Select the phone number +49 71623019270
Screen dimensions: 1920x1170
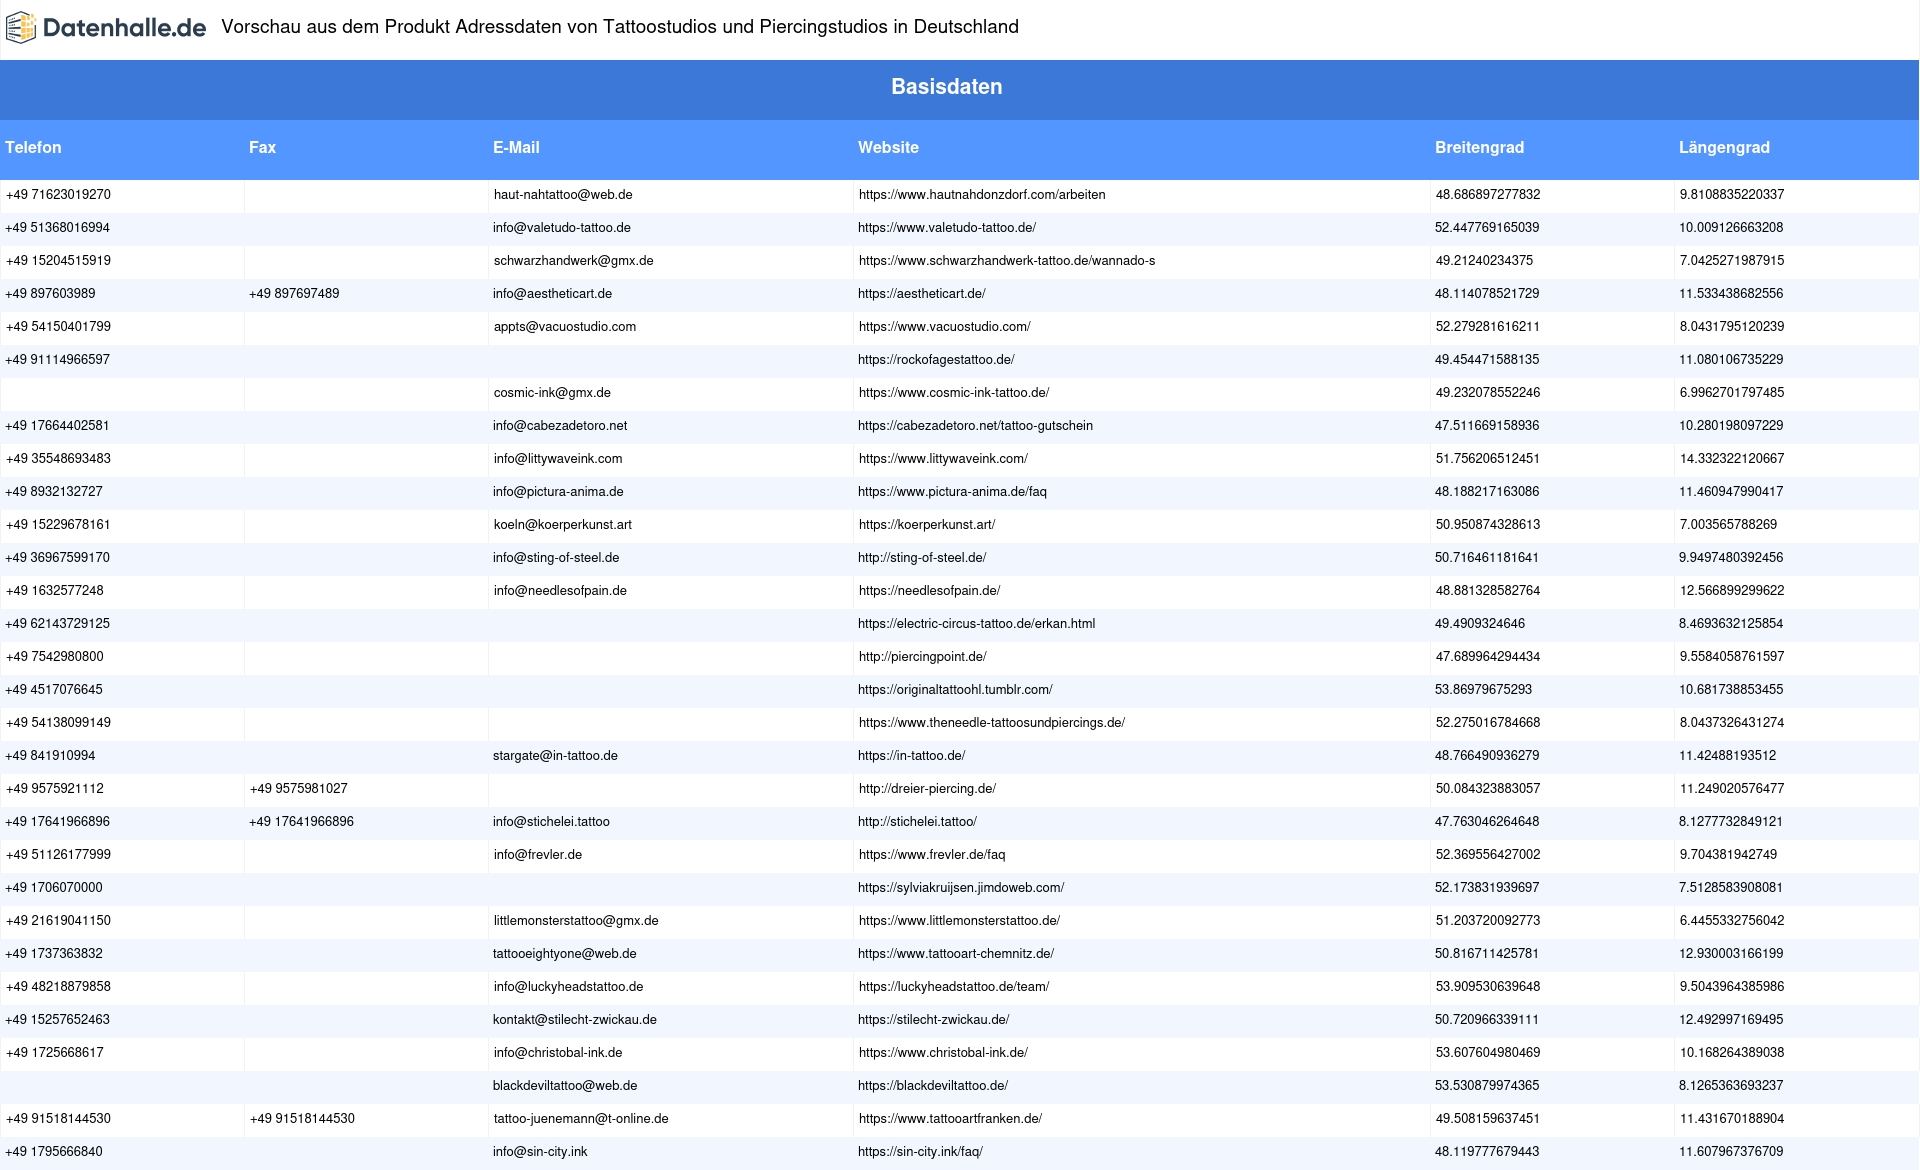click(58, 195)
